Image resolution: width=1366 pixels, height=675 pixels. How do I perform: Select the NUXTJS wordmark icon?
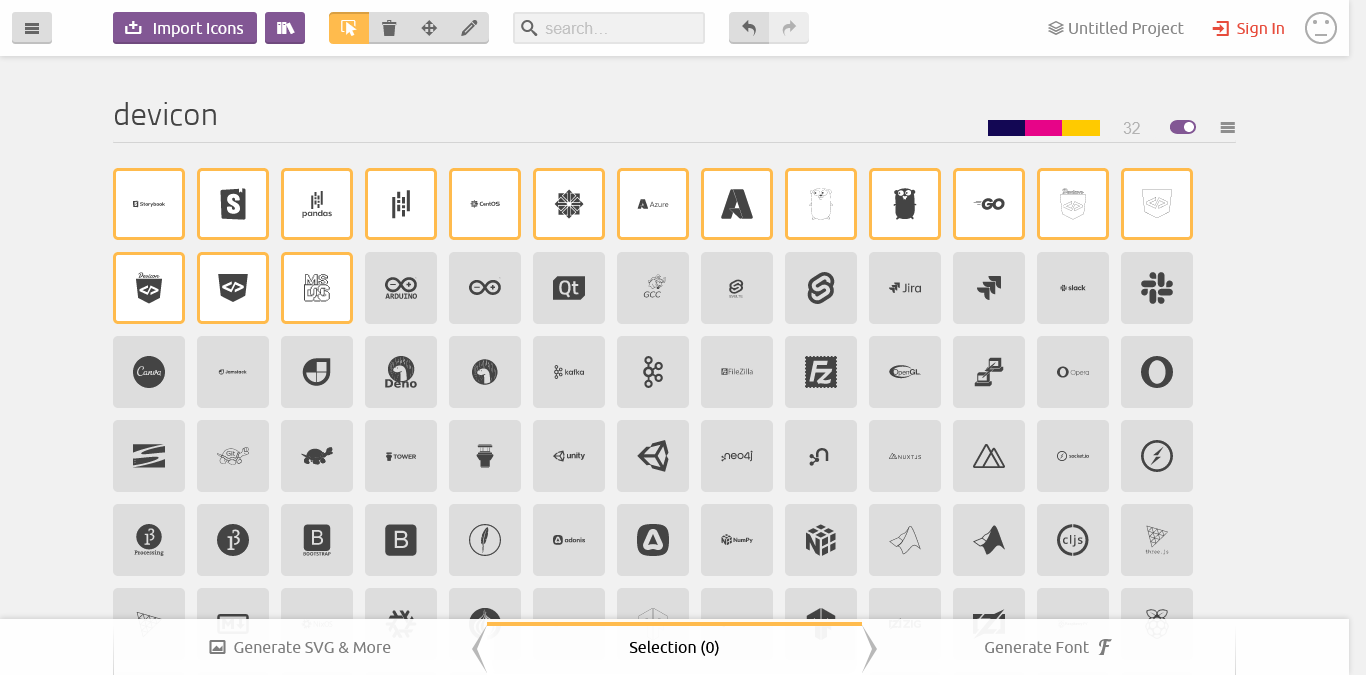905,456
